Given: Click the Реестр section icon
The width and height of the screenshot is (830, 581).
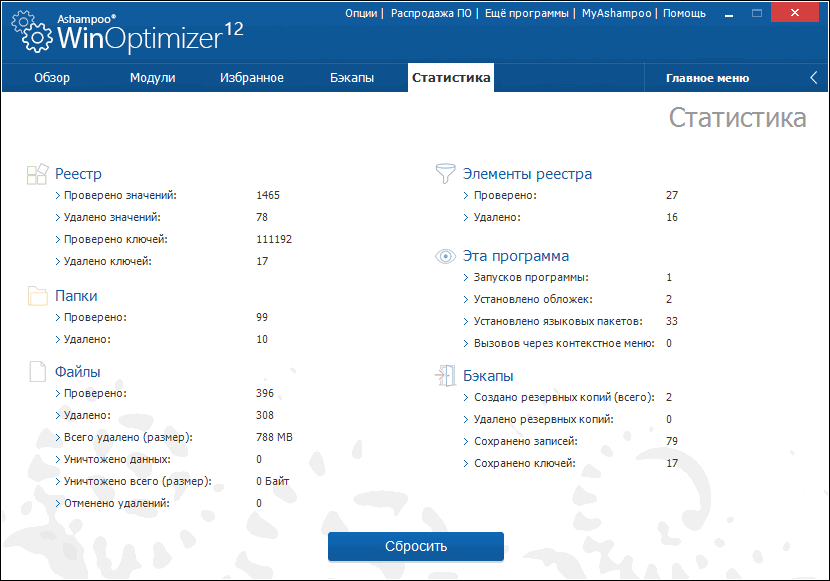Looking at the screenshot, I should coord(38,174).
